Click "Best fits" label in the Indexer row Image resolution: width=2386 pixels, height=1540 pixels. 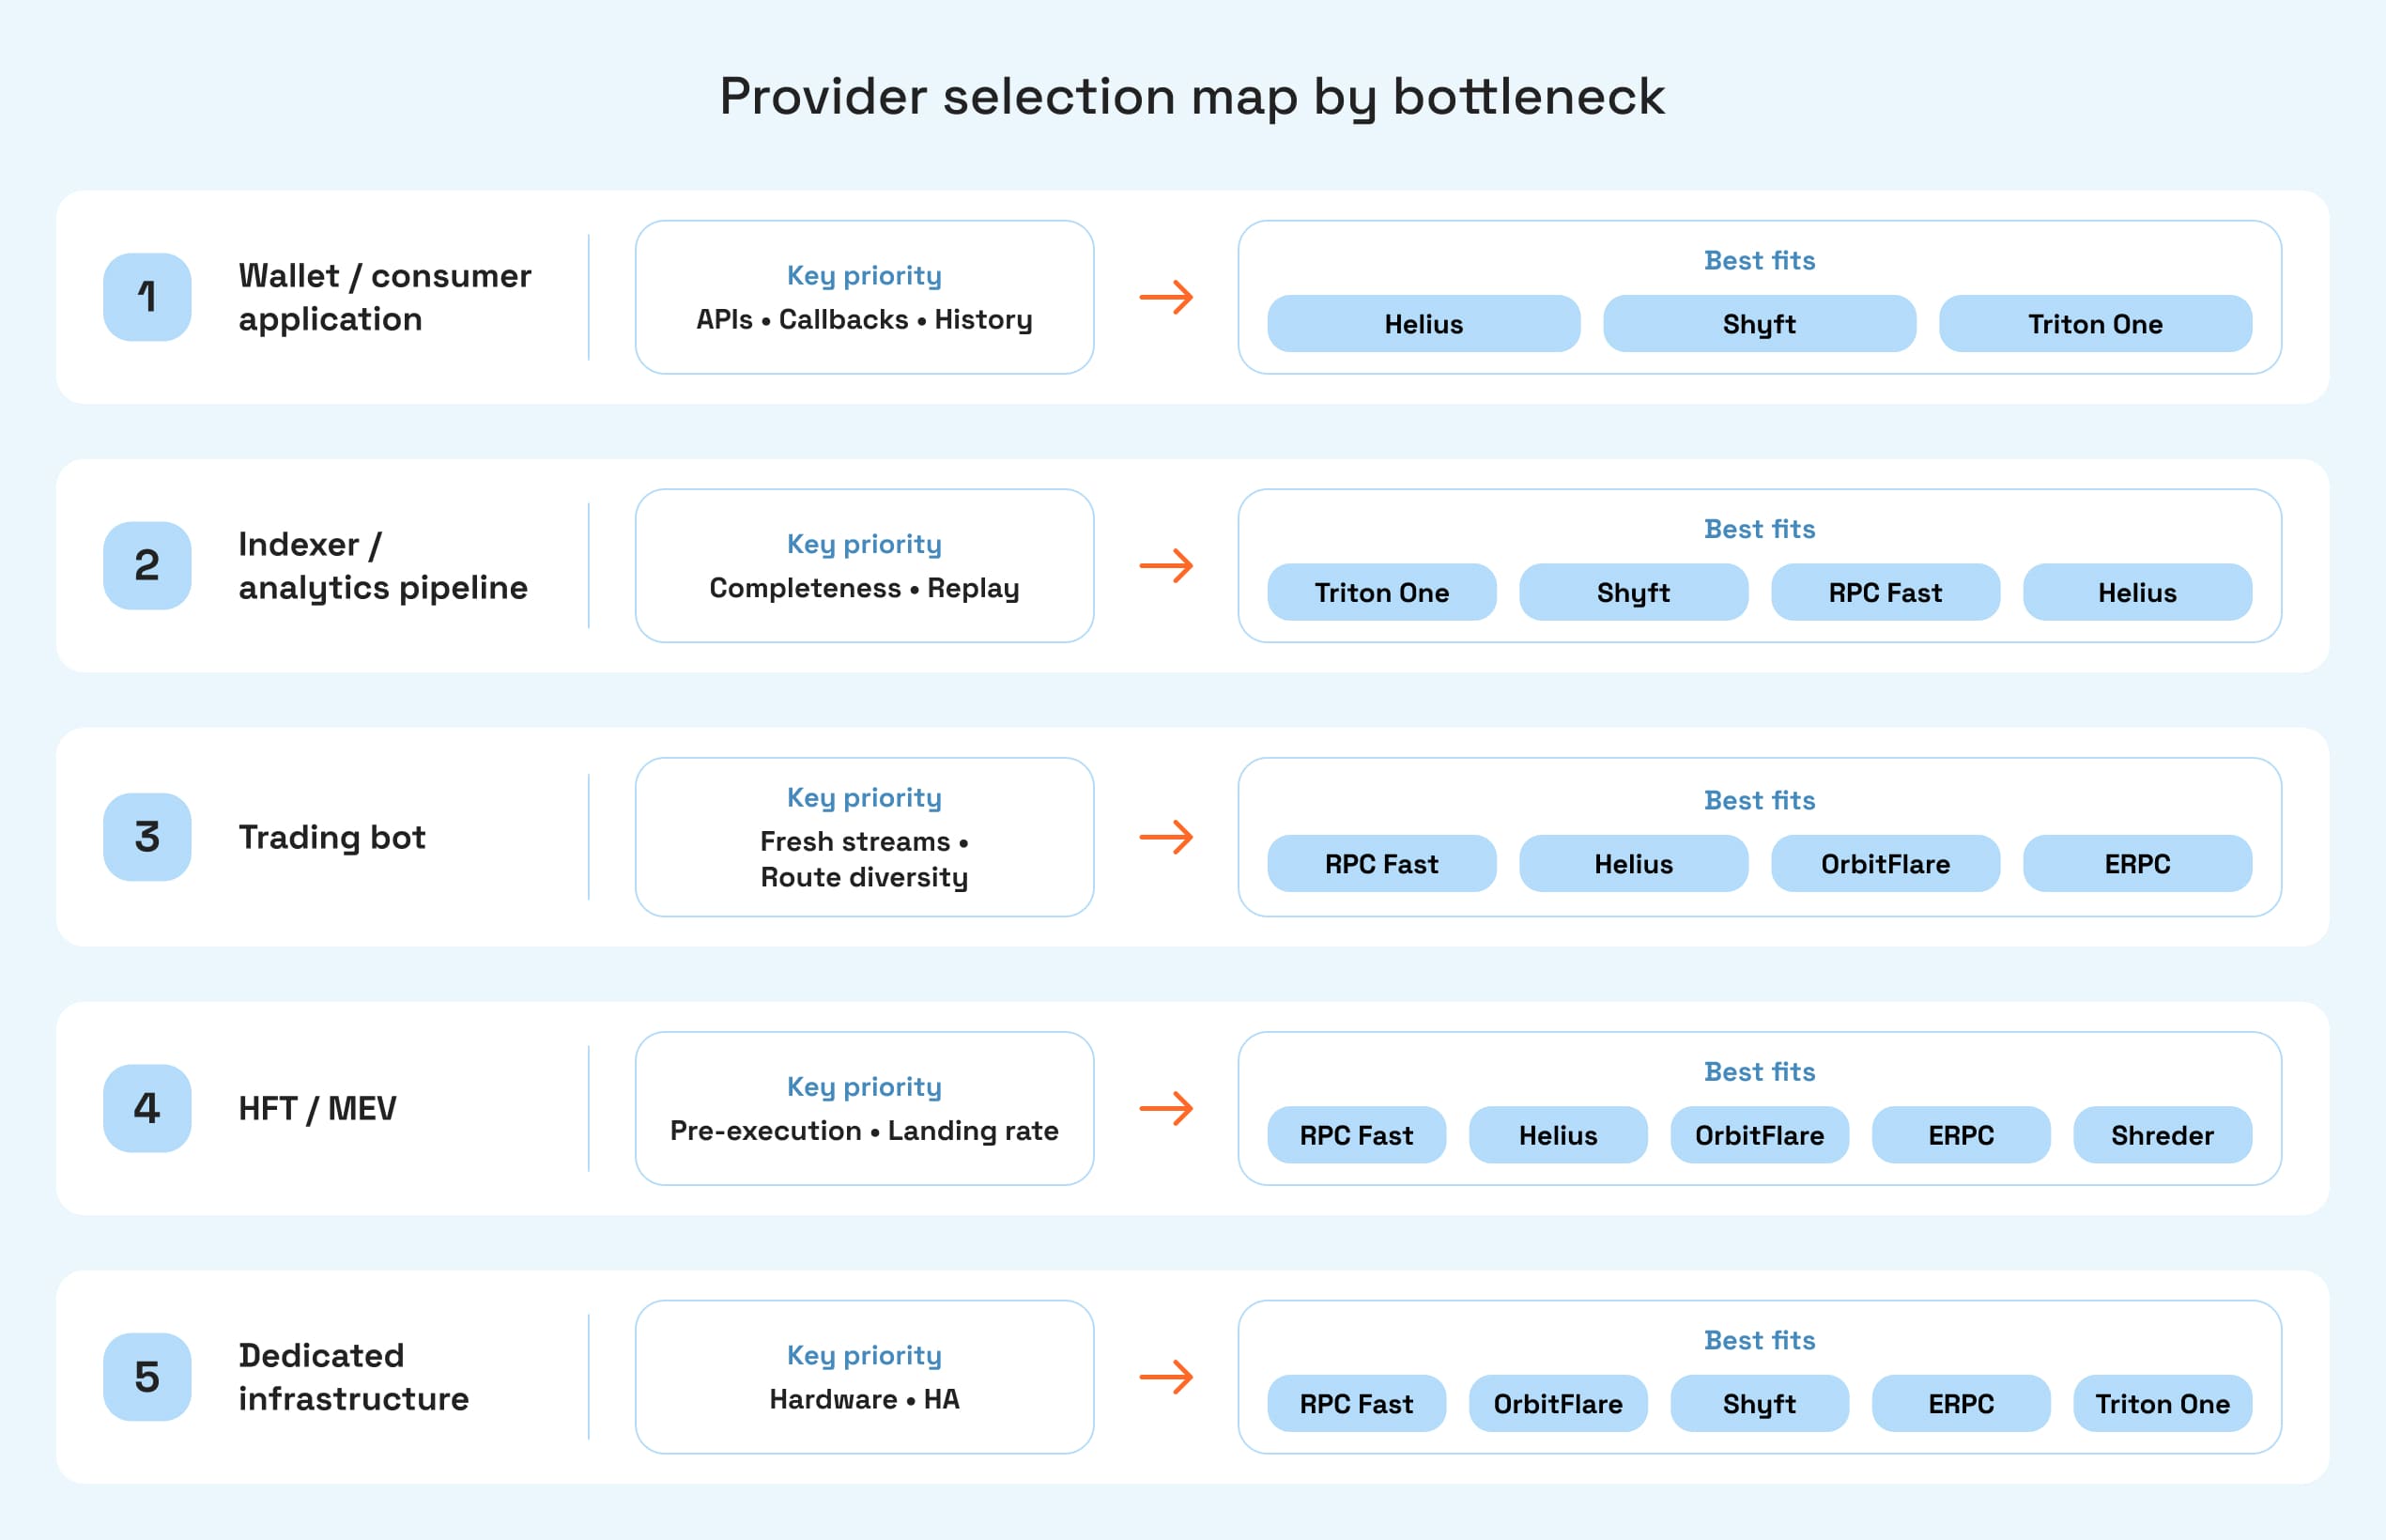[1759, 529]
